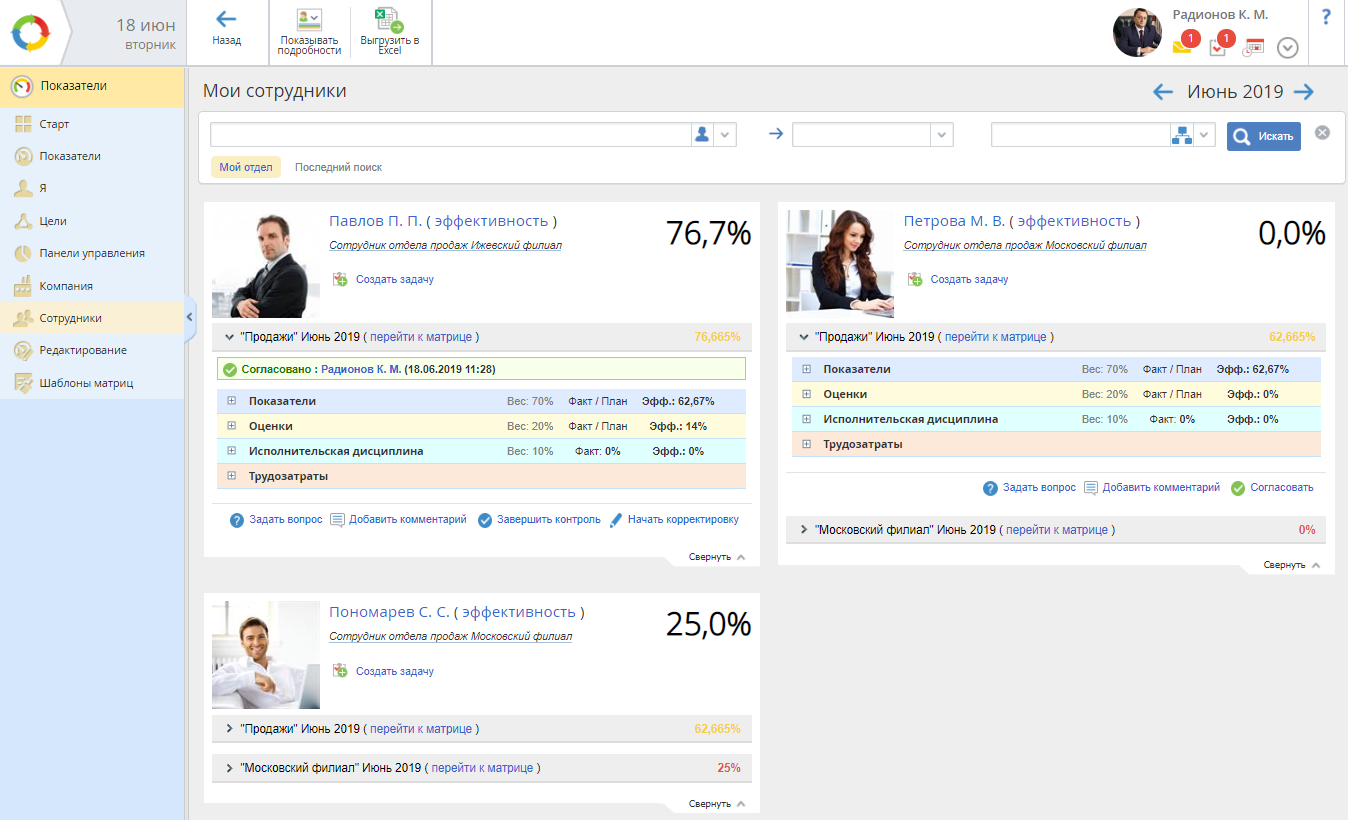Viewport: 1348px width, 820px height.
Task: Switch to the Последний поиск tab
Action: (338, 167)
